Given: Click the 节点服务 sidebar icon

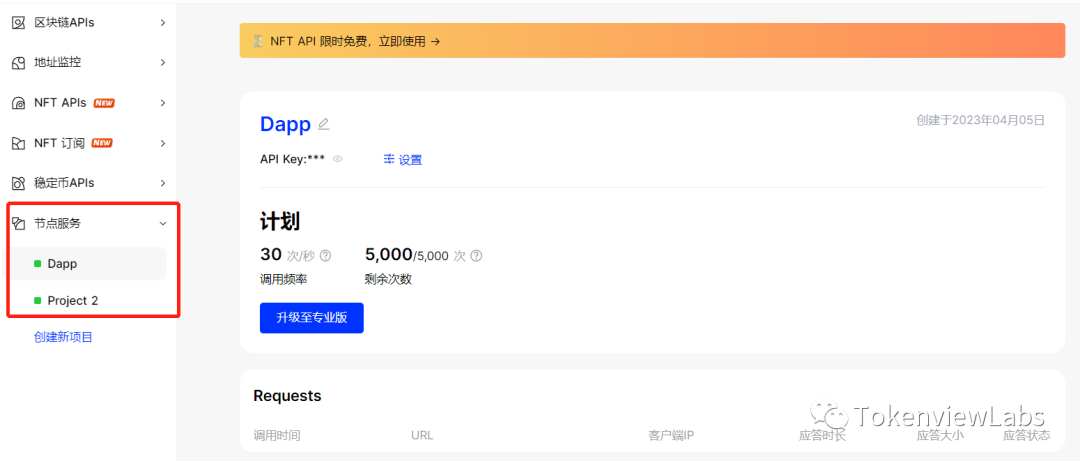Looking at the screenshot, I should click(18, 223).
